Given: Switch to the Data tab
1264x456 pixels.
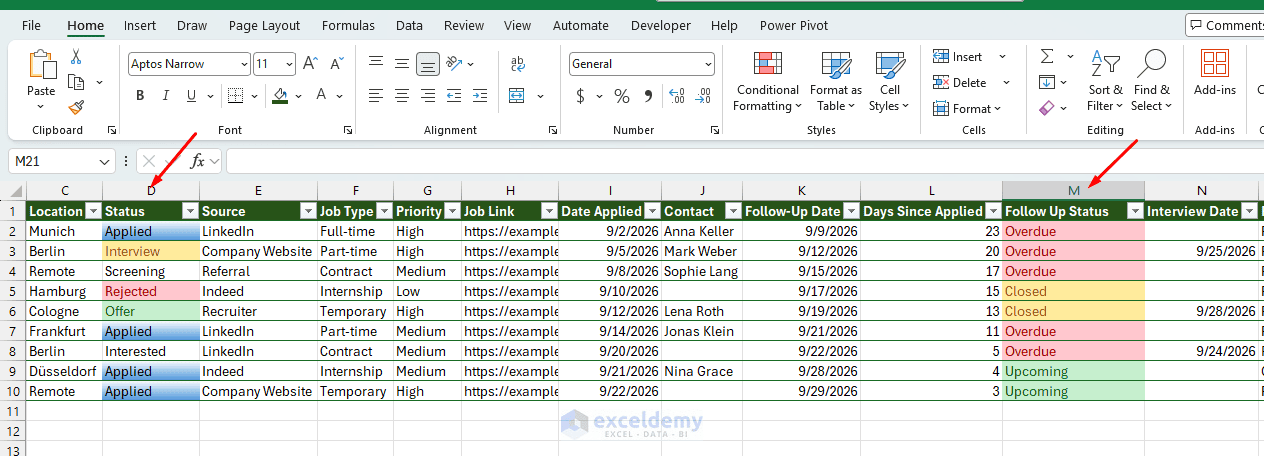Looking at the screenshot, I should click(x=409, y=25).
